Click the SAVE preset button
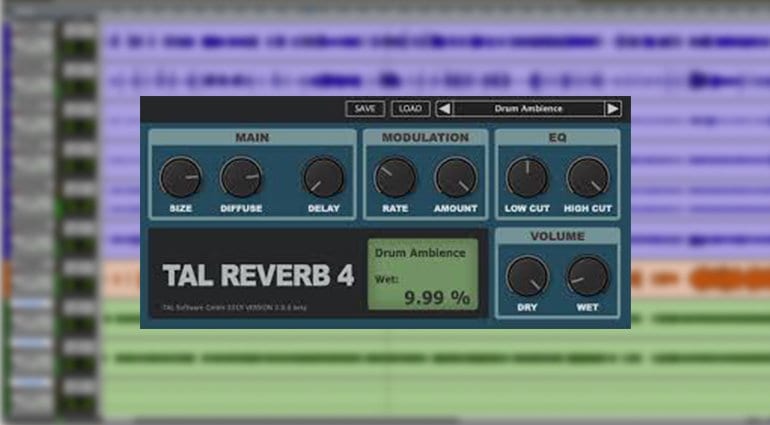Screen dimensions: 770x425 tap(365, 109)
